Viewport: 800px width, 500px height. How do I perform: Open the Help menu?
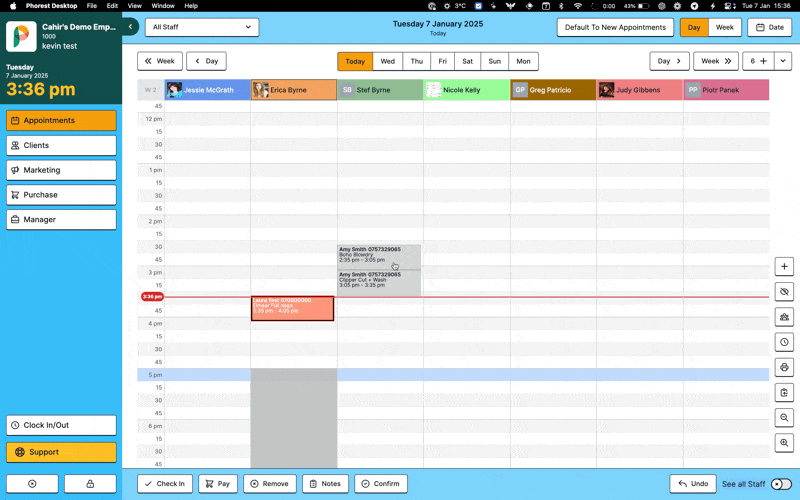coord(191,6)
